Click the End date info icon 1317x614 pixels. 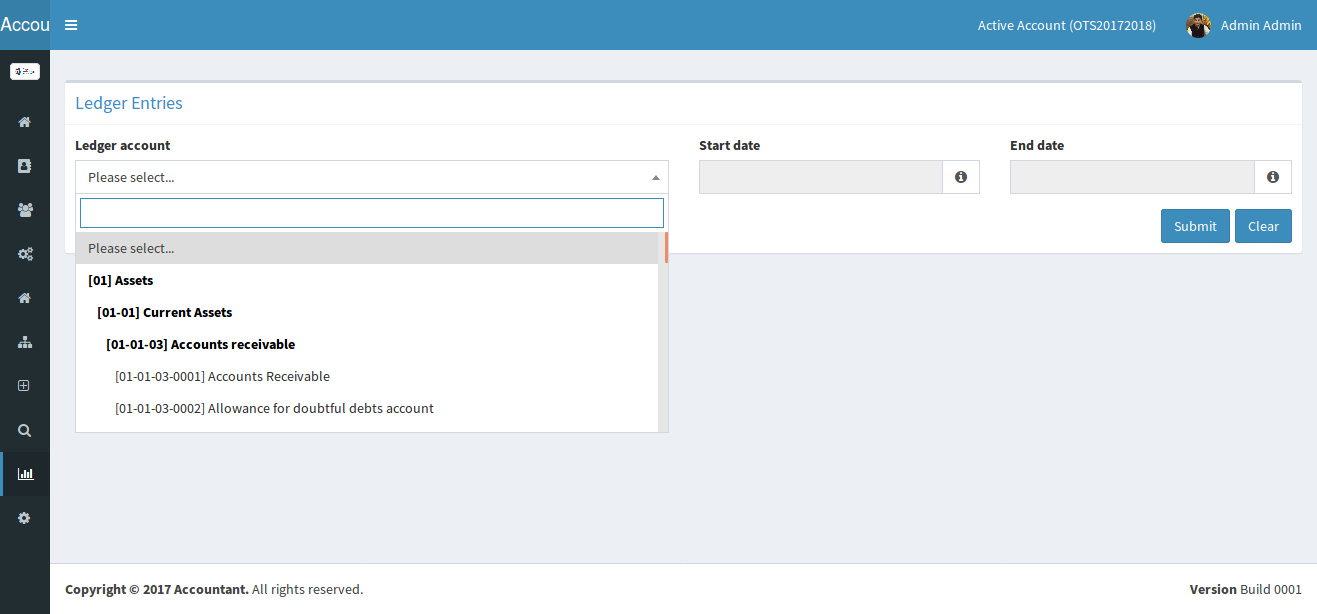pyautogui.click(x=1273, y=177)
